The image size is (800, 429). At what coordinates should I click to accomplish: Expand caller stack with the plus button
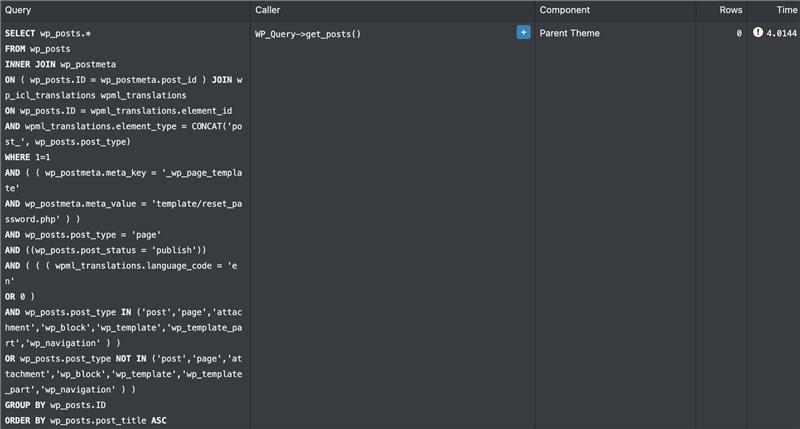[x=523, y=33]
